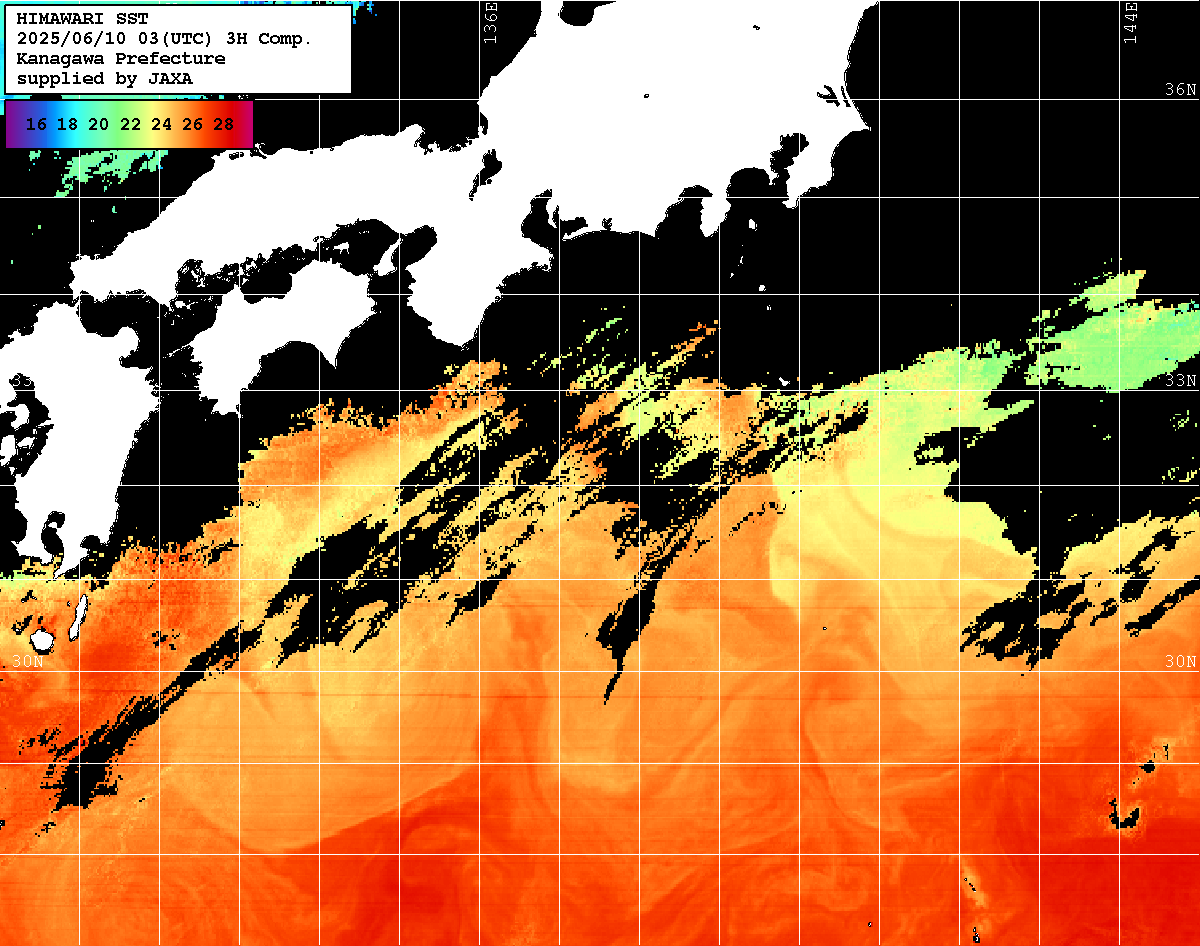The width and height of the screenshot is (1200, 946).
Task: Click the 28 value on the color scale
Action: point(224,124)
